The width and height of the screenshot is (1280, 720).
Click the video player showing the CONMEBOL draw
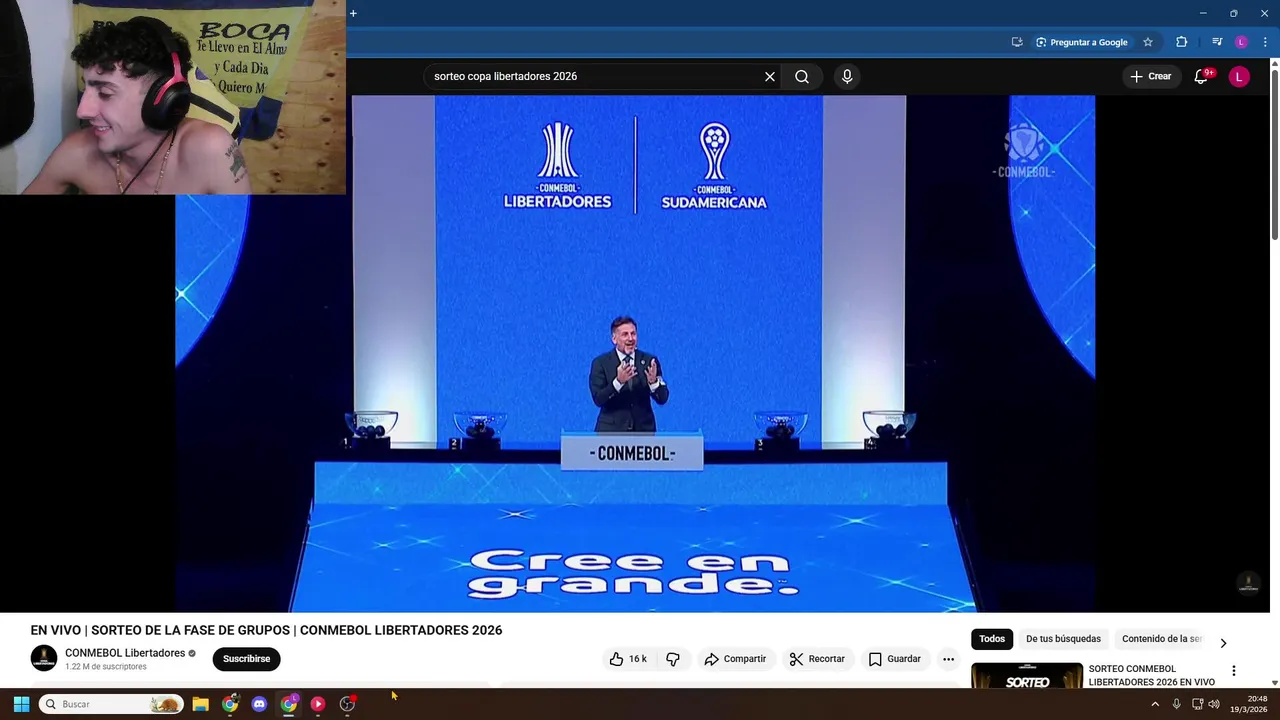tap(635, 353)
